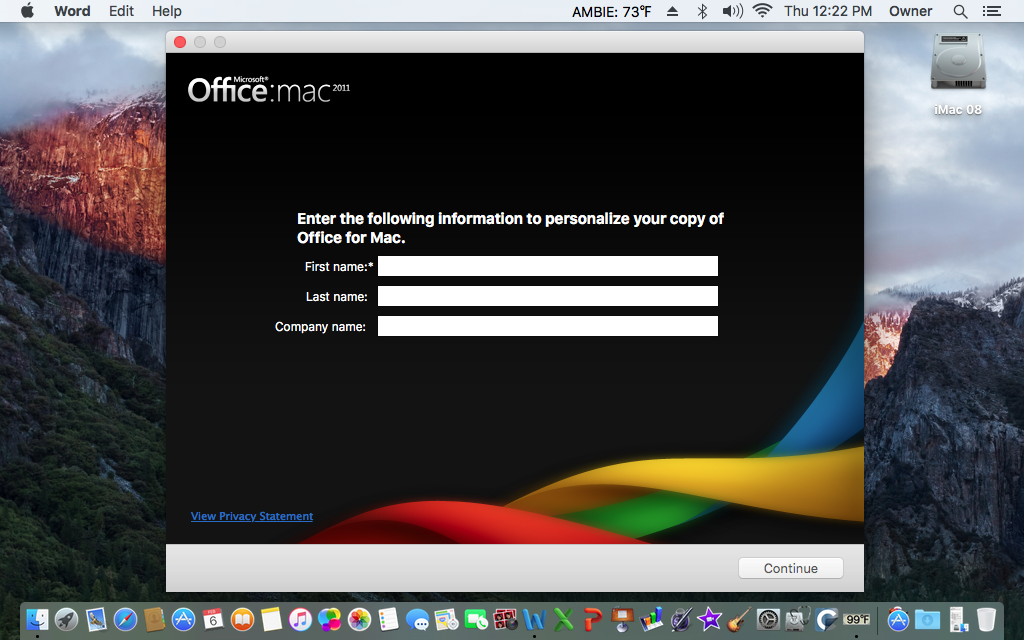Open Numbers from the Dock

point(651,618)
